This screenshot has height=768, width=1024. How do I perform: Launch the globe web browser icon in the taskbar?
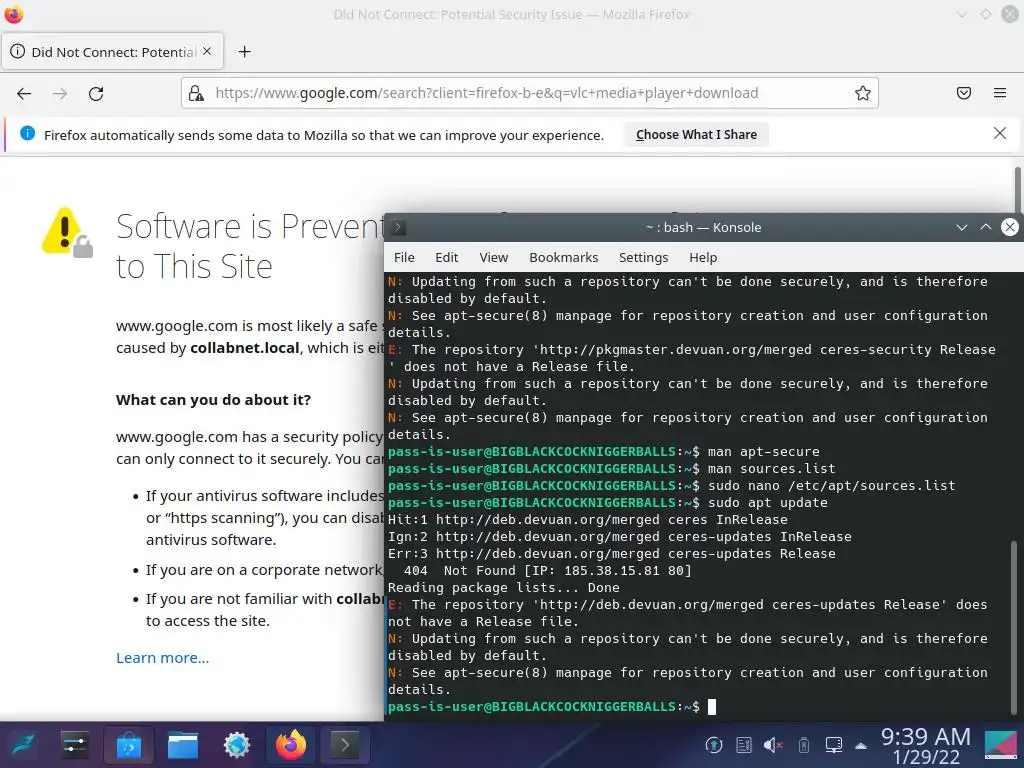[237, 745]
